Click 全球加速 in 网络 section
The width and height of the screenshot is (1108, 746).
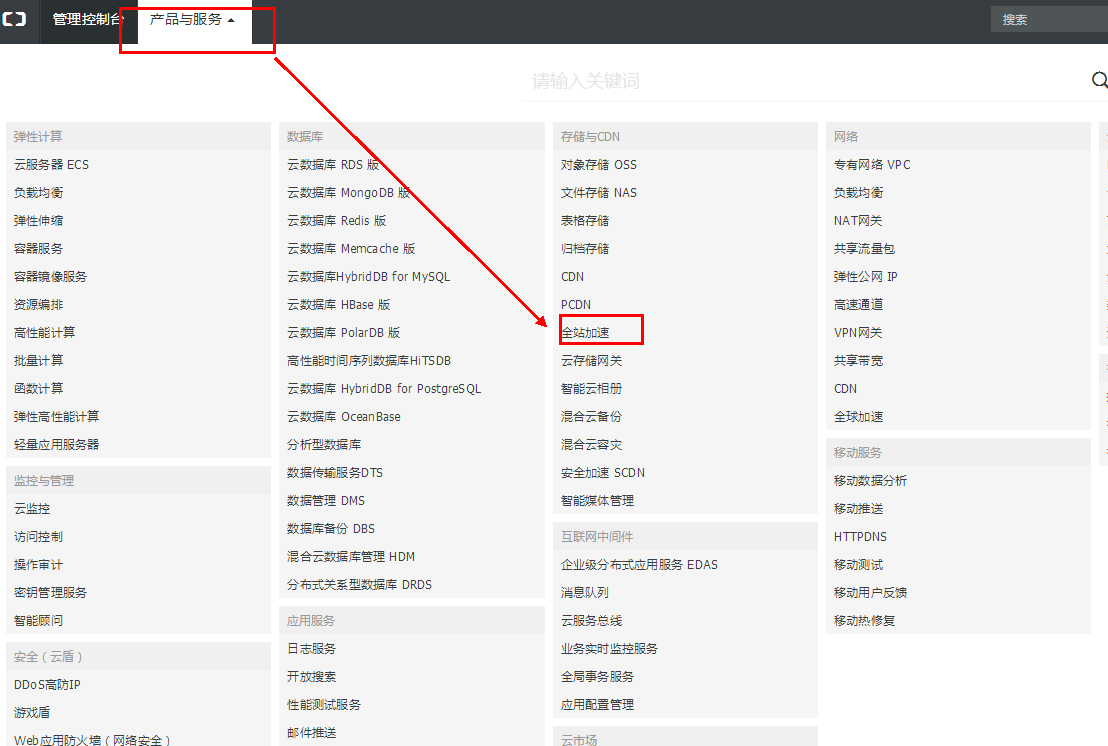(x=858, y=417)
